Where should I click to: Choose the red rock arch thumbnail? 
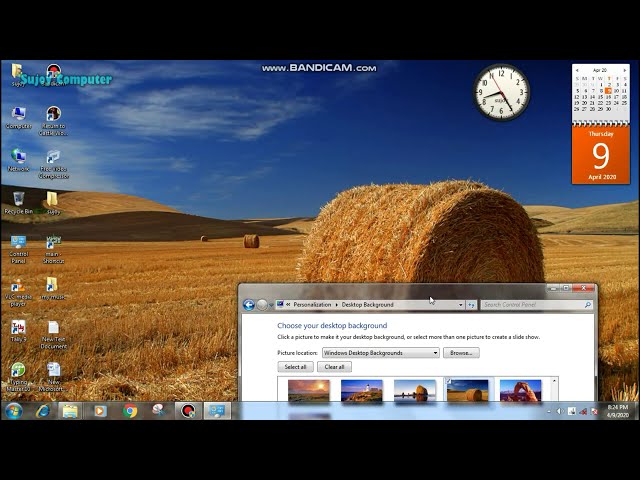point(521,390)
